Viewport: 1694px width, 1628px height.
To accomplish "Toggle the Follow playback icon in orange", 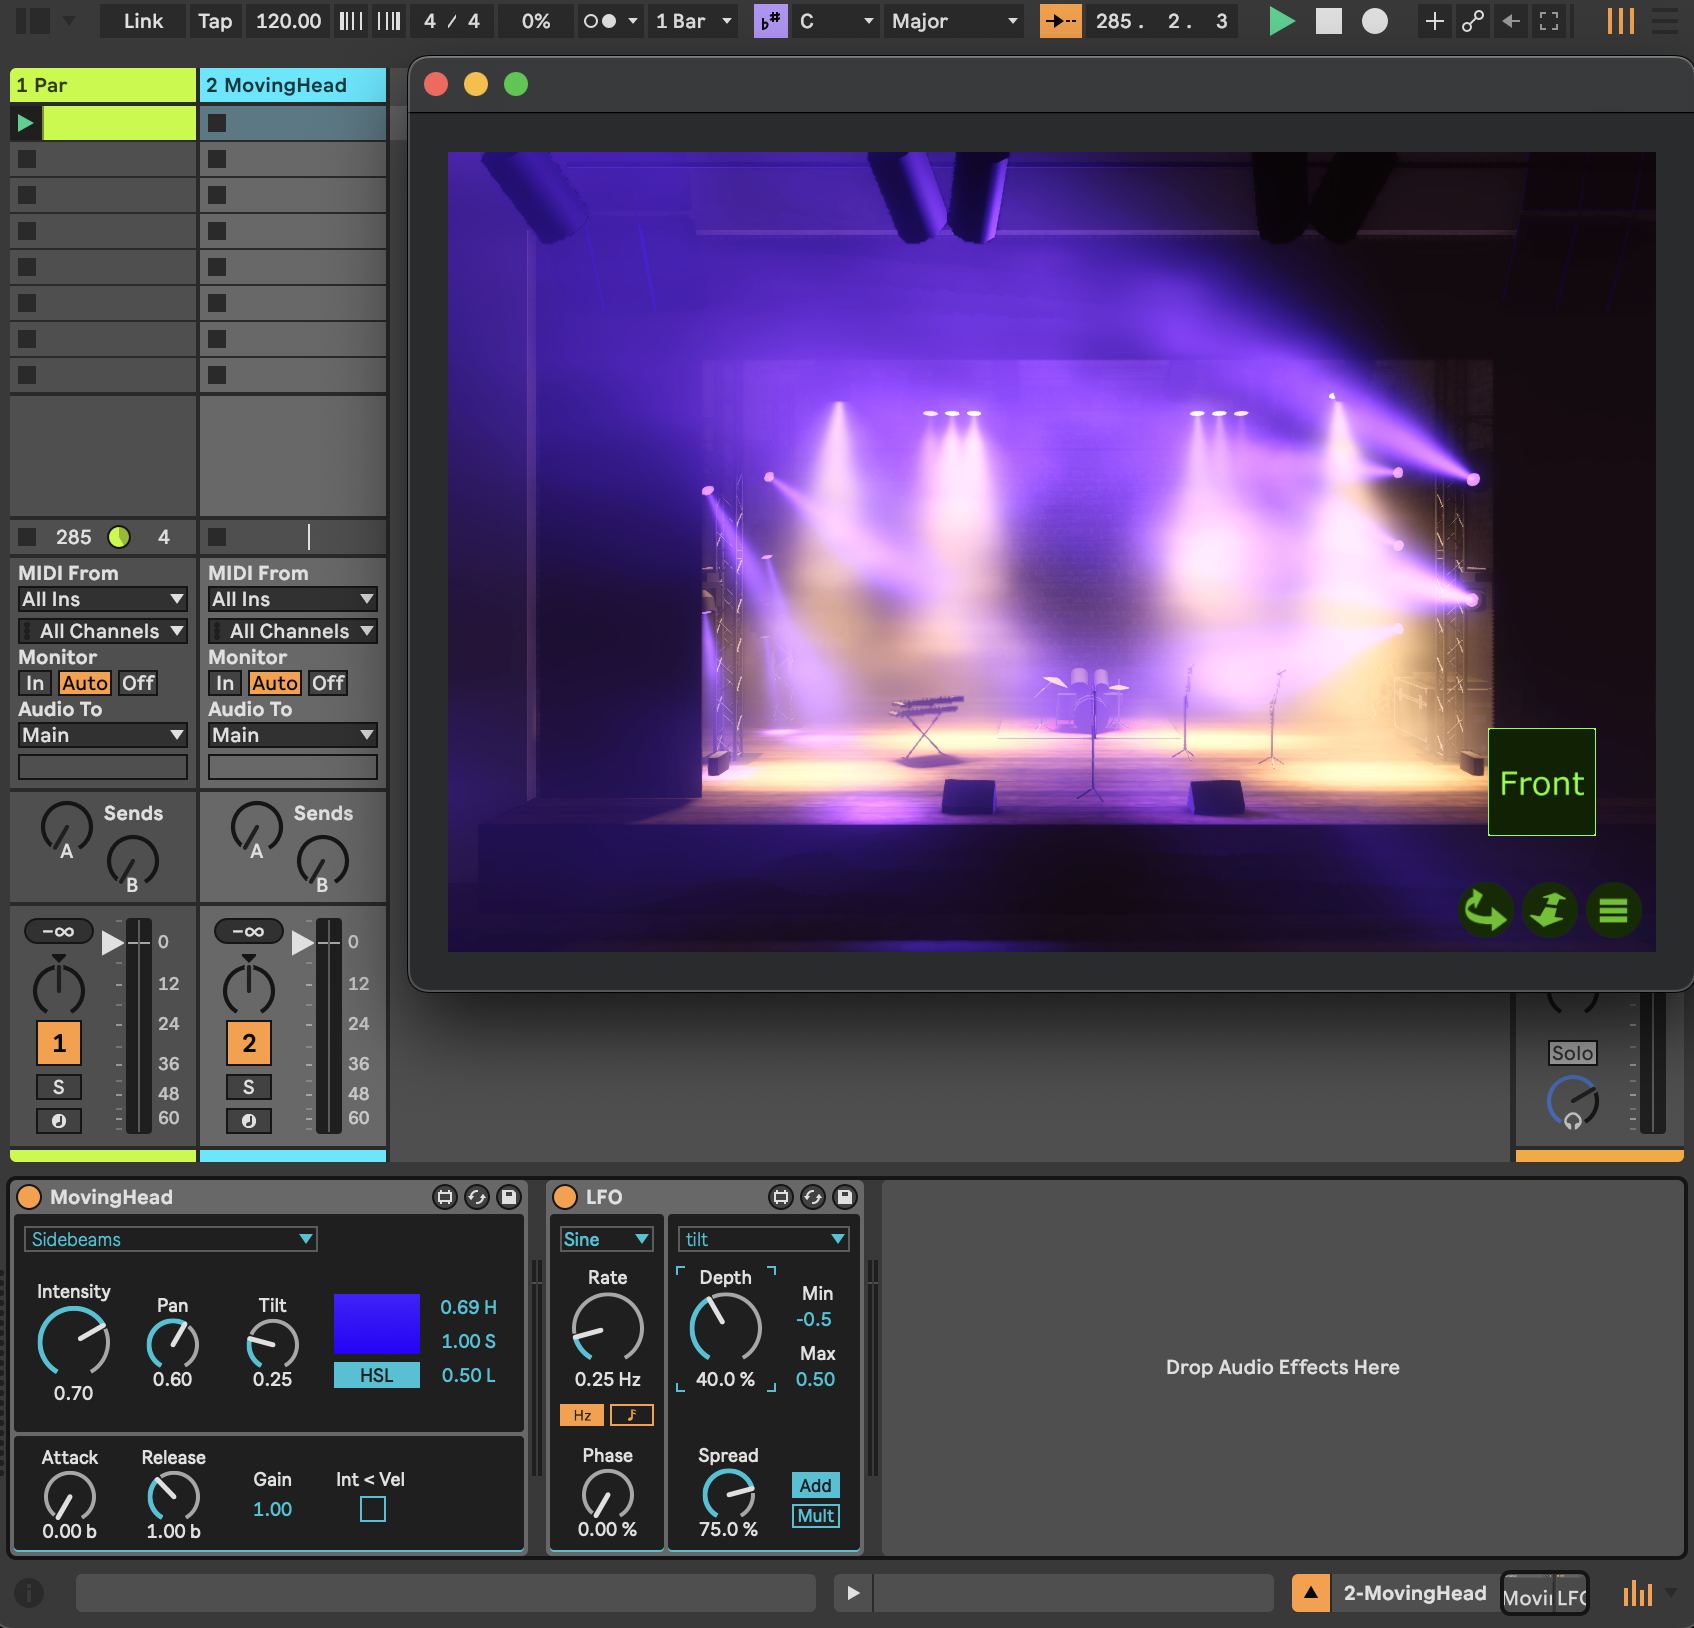I will [x=1060, y=21].
